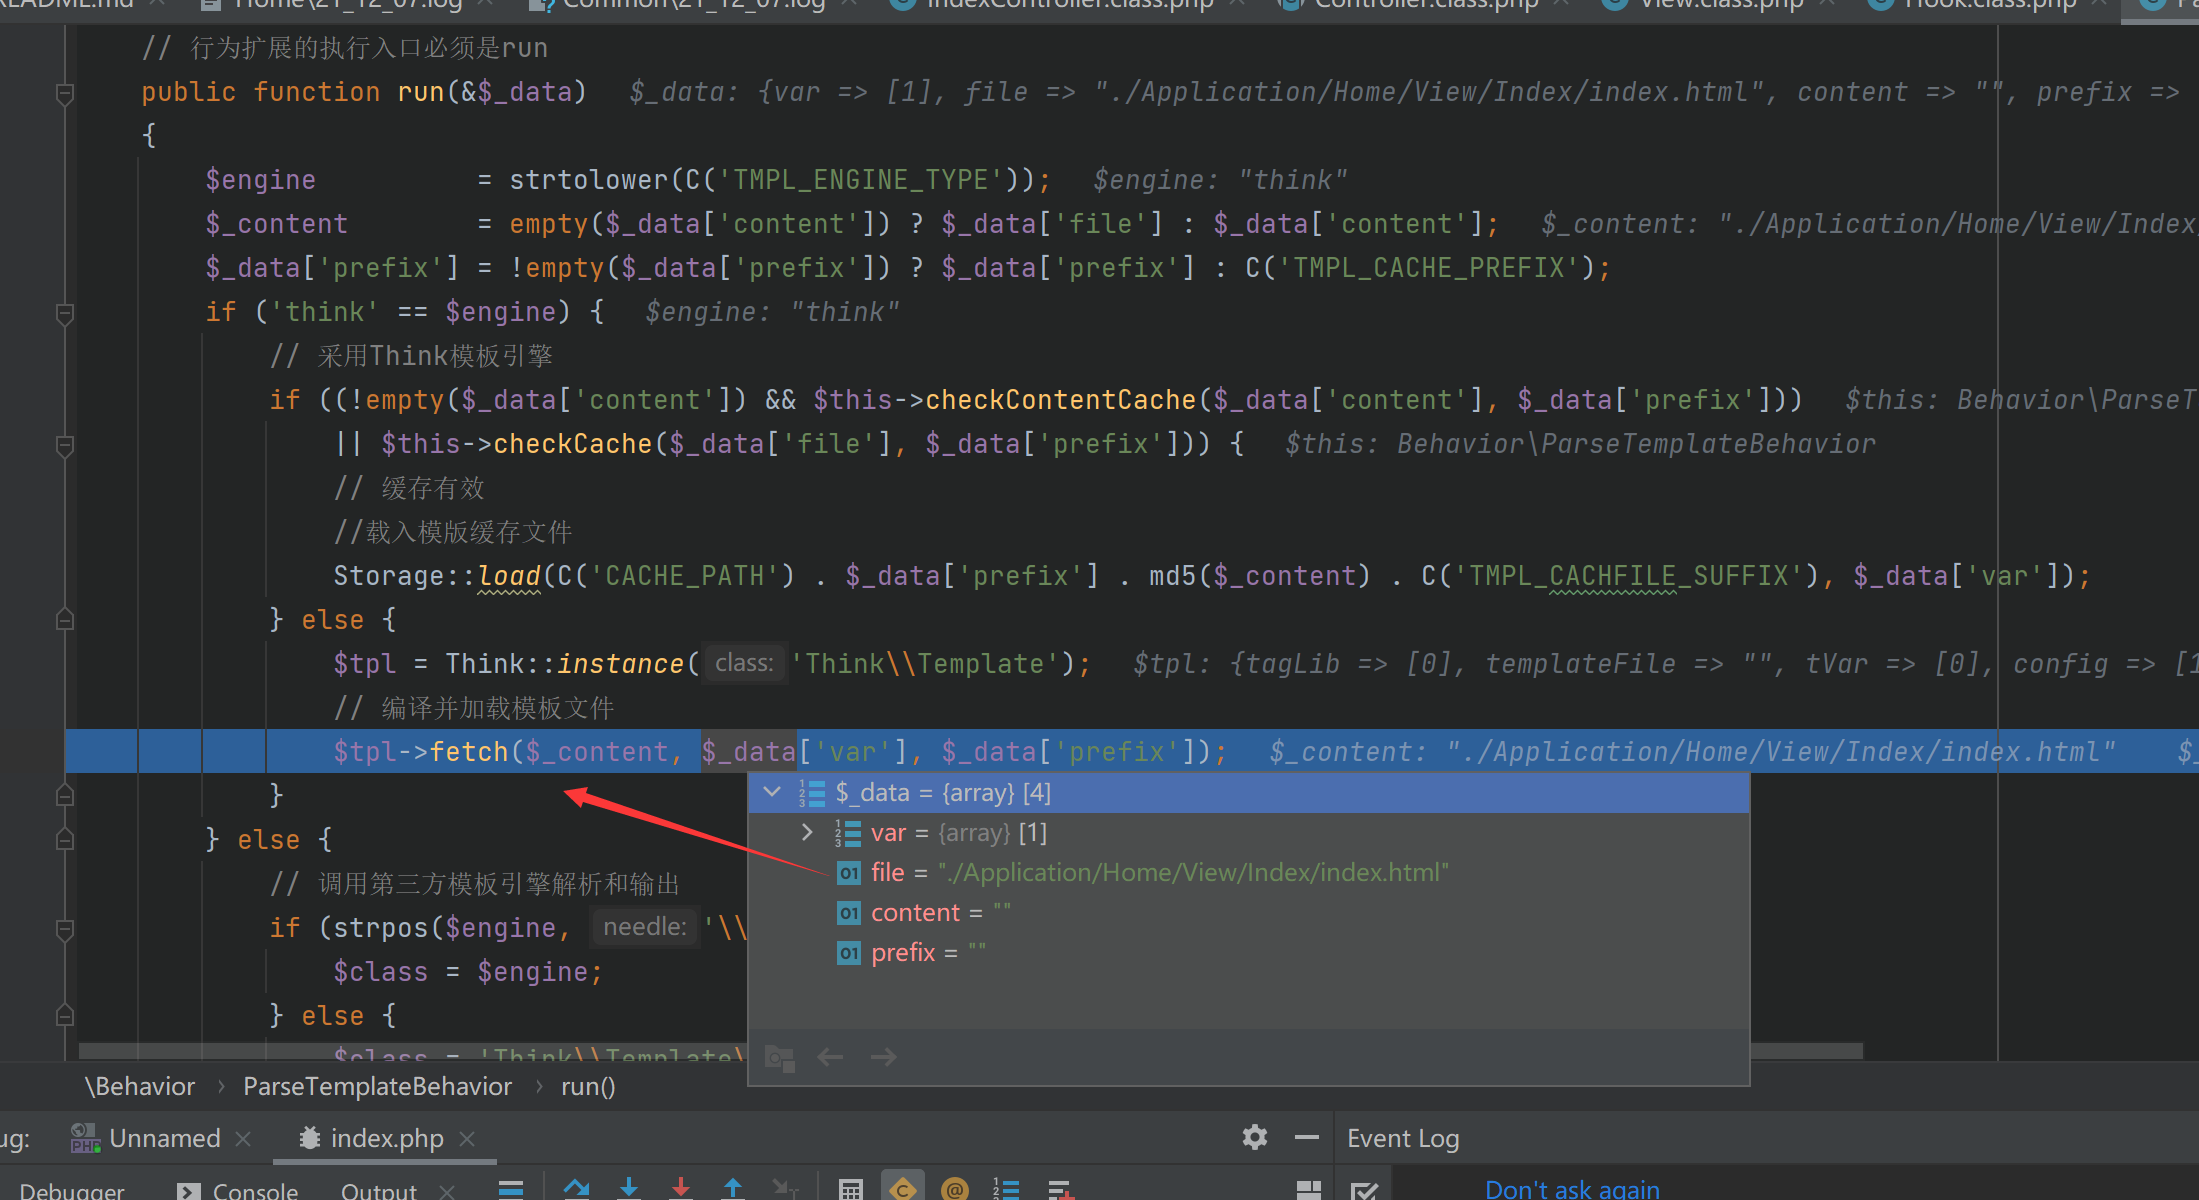Hide the debug tool window with minus icon
Viewport: 2199px width, 1200px height.
click(x=1306, y=1137)
